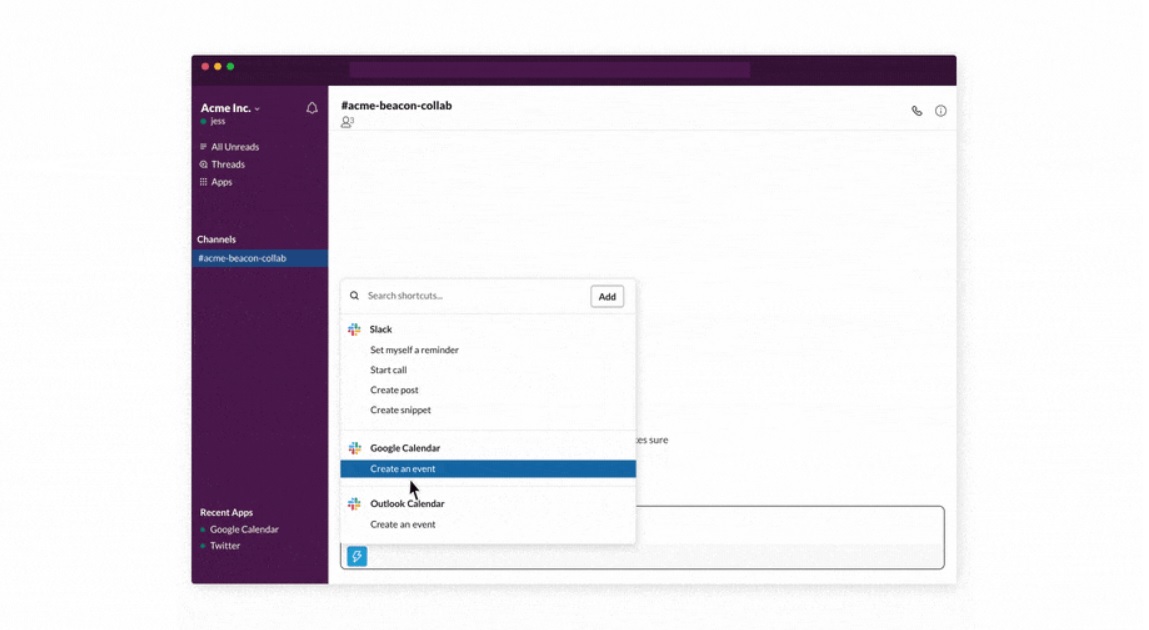Start a call with phone icon
Screen dimensions: 1149x630
click(917, 111)
